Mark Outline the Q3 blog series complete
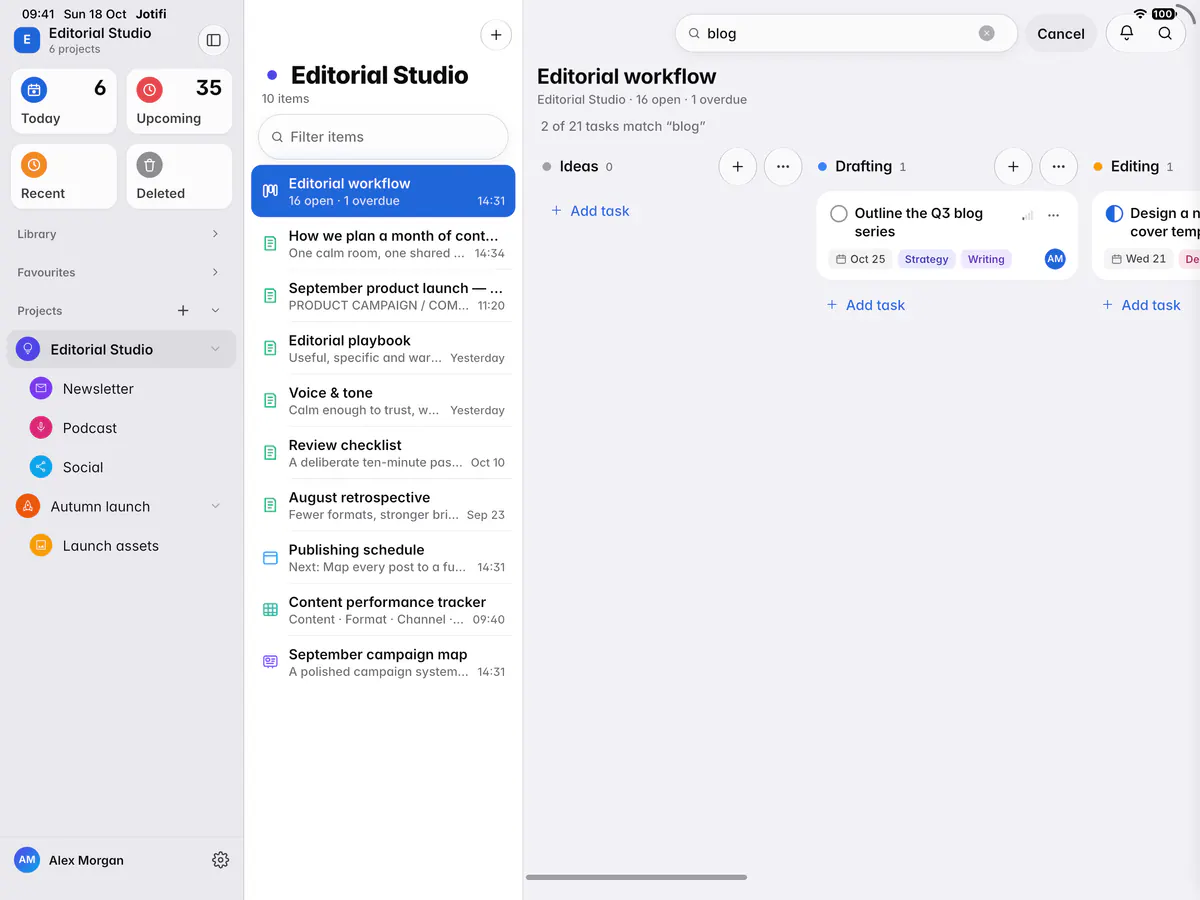Image resolution: width=1200 pixels, height=900 pixels. 839,214
